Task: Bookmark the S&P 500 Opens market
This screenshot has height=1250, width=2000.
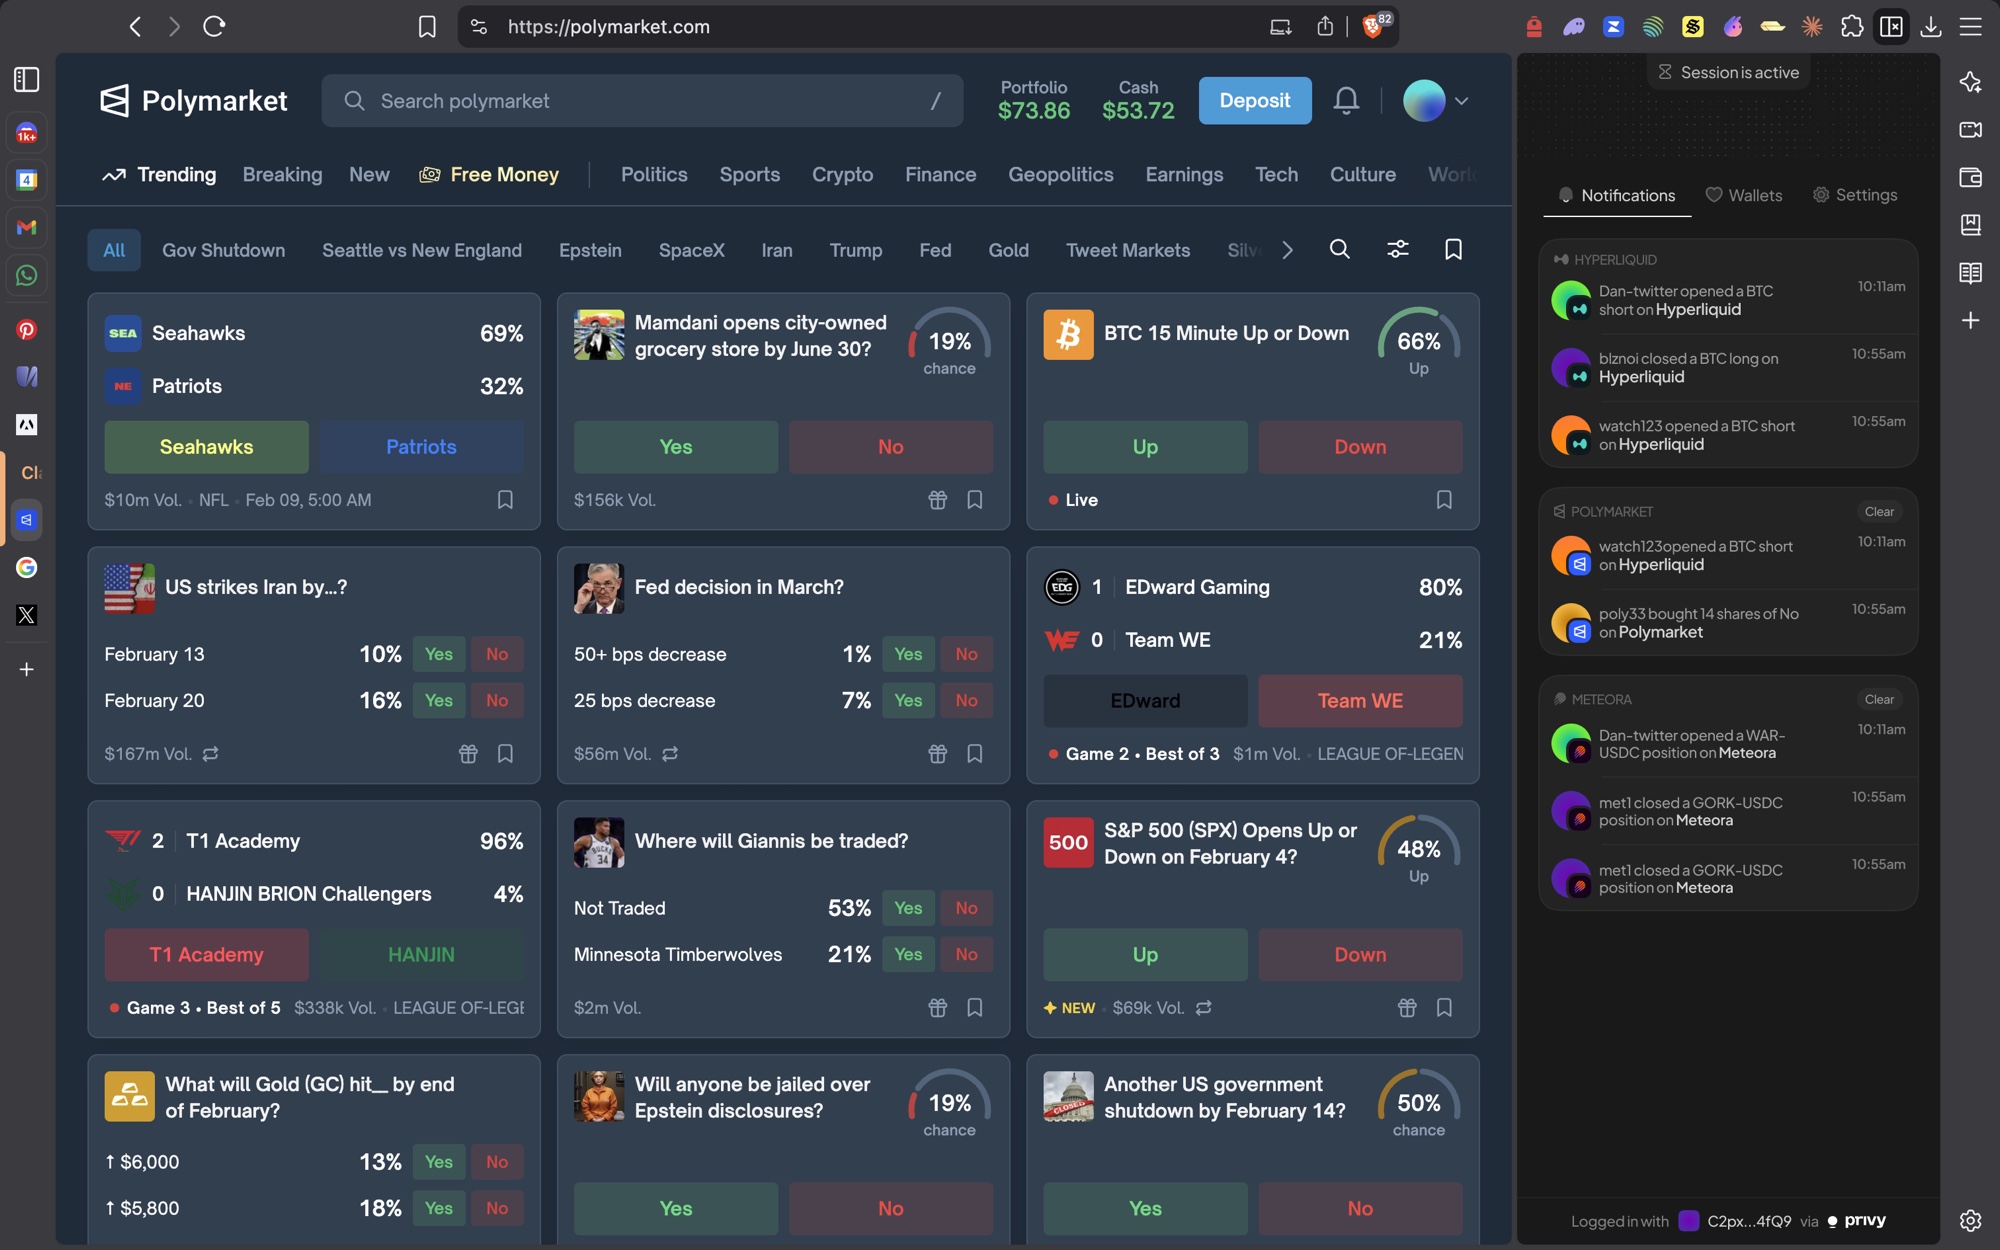Action: click(1444, 1007)
